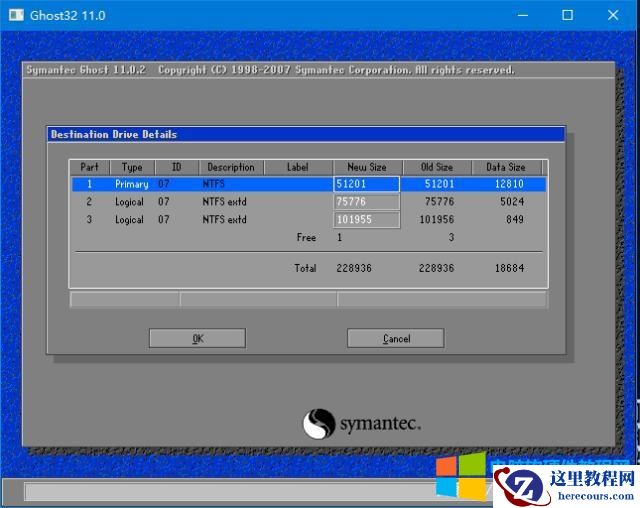This screenshot has height=508, width=640.
Task: Click NTFS extd description in row 2
Action: pyautogui.click(x=224, y=202)
